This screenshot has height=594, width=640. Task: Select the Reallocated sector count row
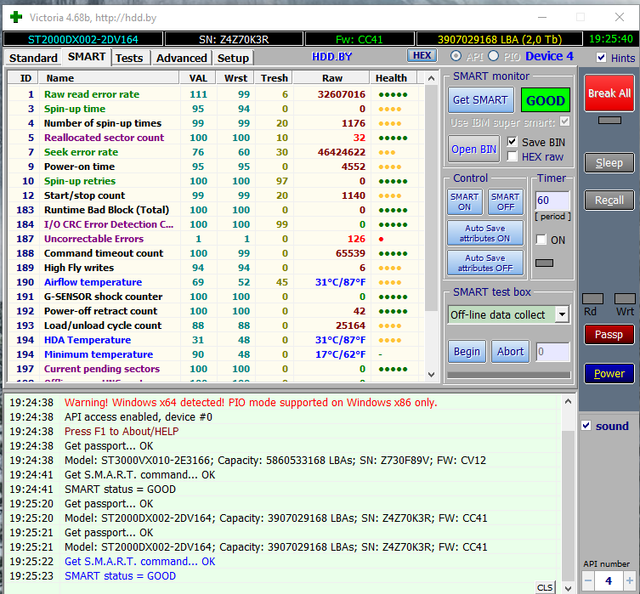[215, 138]
